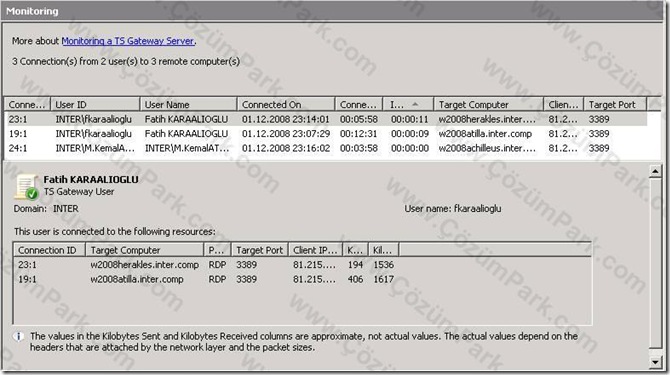Click the Clien... column header
670x375 pixels.
tap(564, 105)
